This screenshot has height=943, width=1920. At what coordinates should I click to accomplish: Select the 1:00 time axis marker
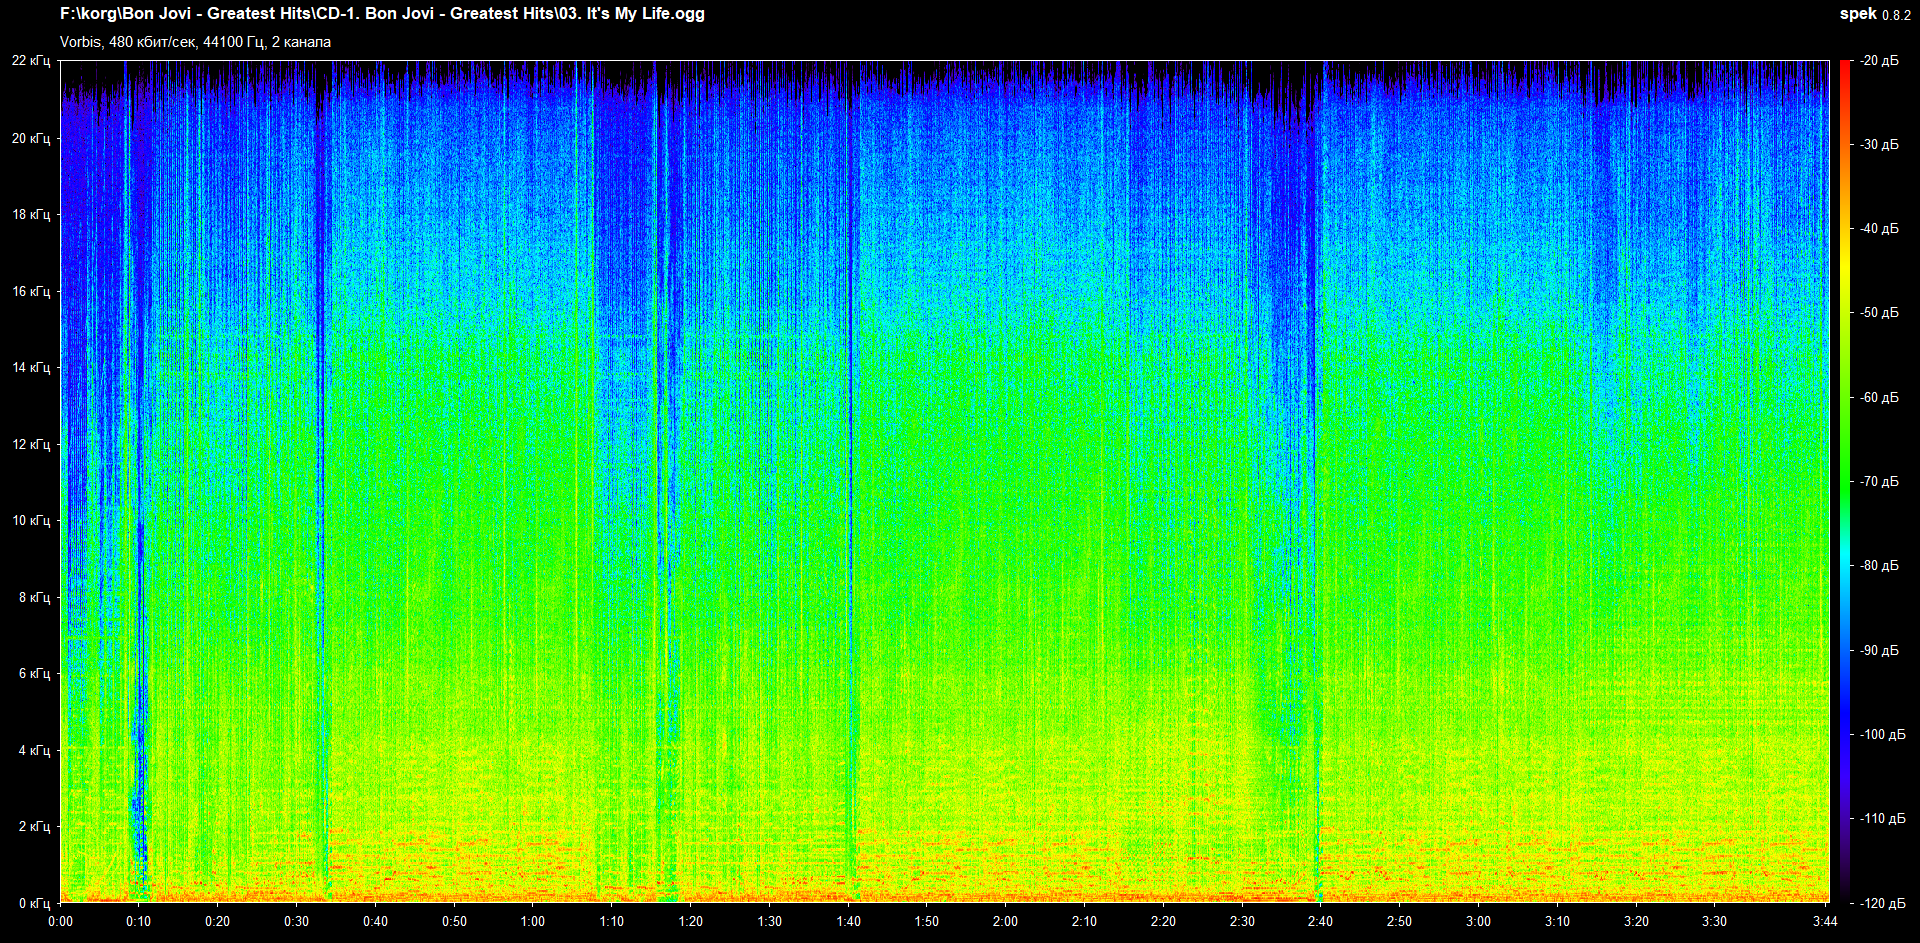tap(533, 921)
